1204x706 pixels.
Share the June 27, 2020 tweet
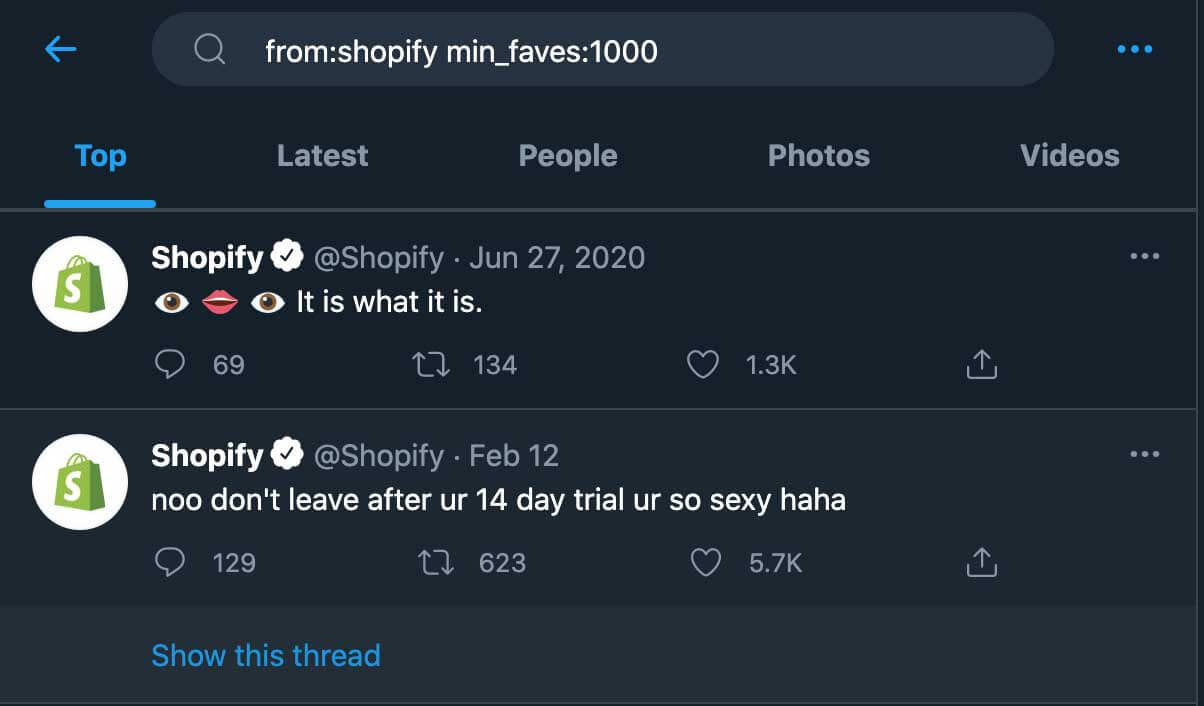[981, 365]
